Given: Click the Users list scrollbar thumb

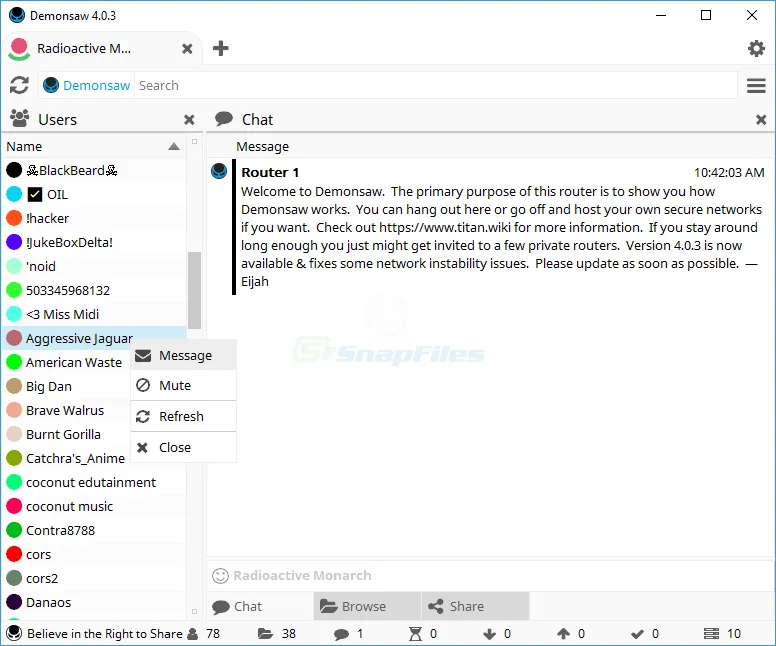Looking at the screenshot, I should tap(194, 291).
